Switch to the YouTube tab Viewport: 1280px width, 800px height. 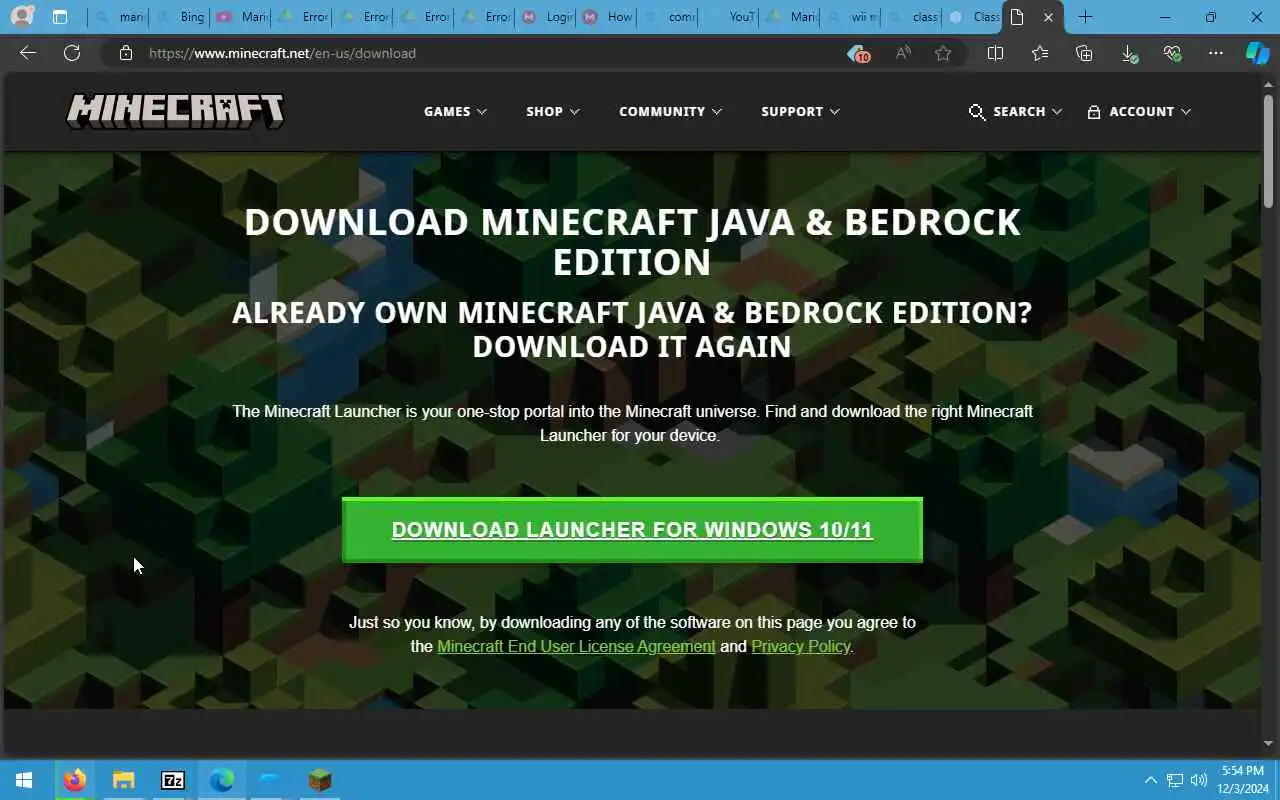click(x=728, y=17)
